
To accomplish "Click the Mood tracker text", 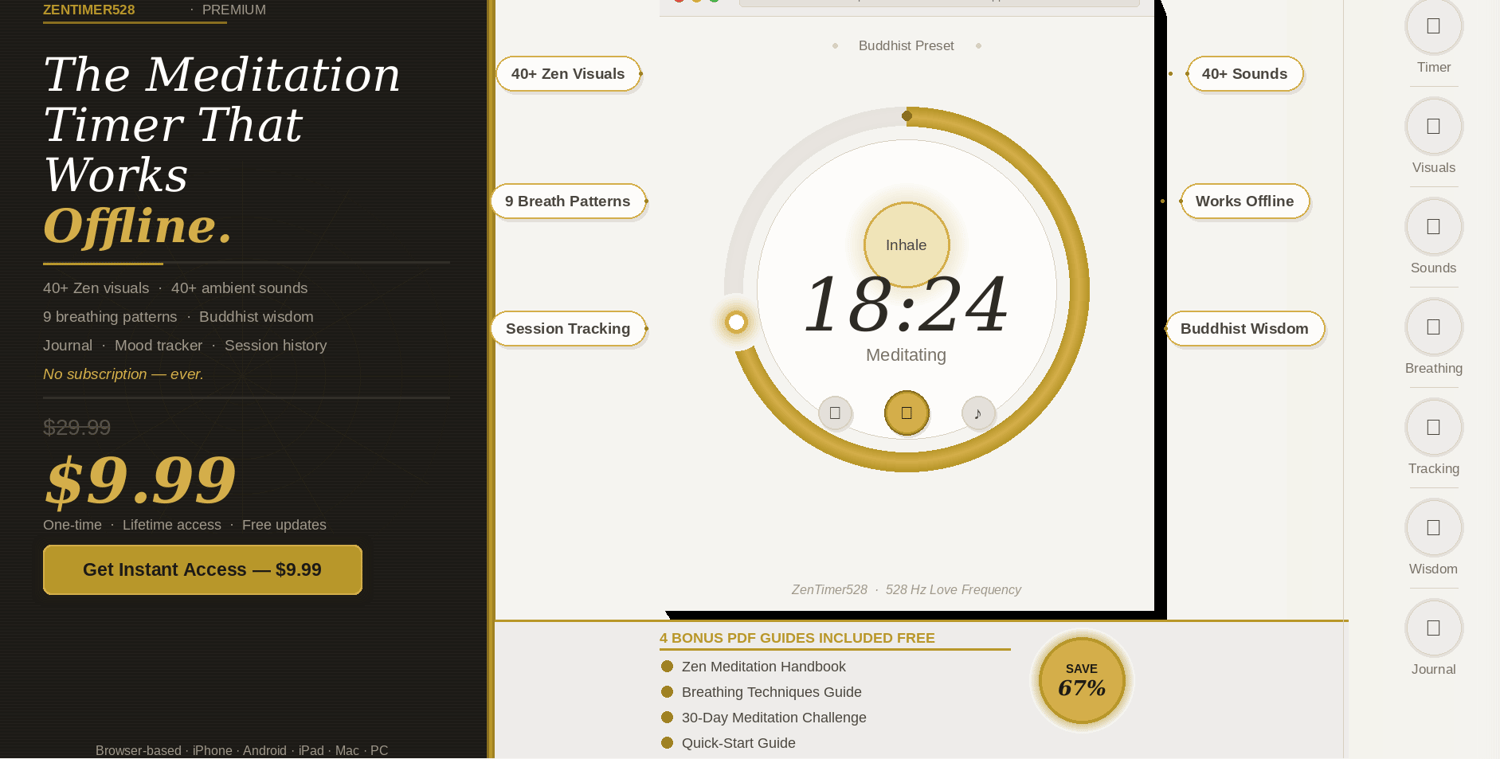I will (x=159, y=346).
